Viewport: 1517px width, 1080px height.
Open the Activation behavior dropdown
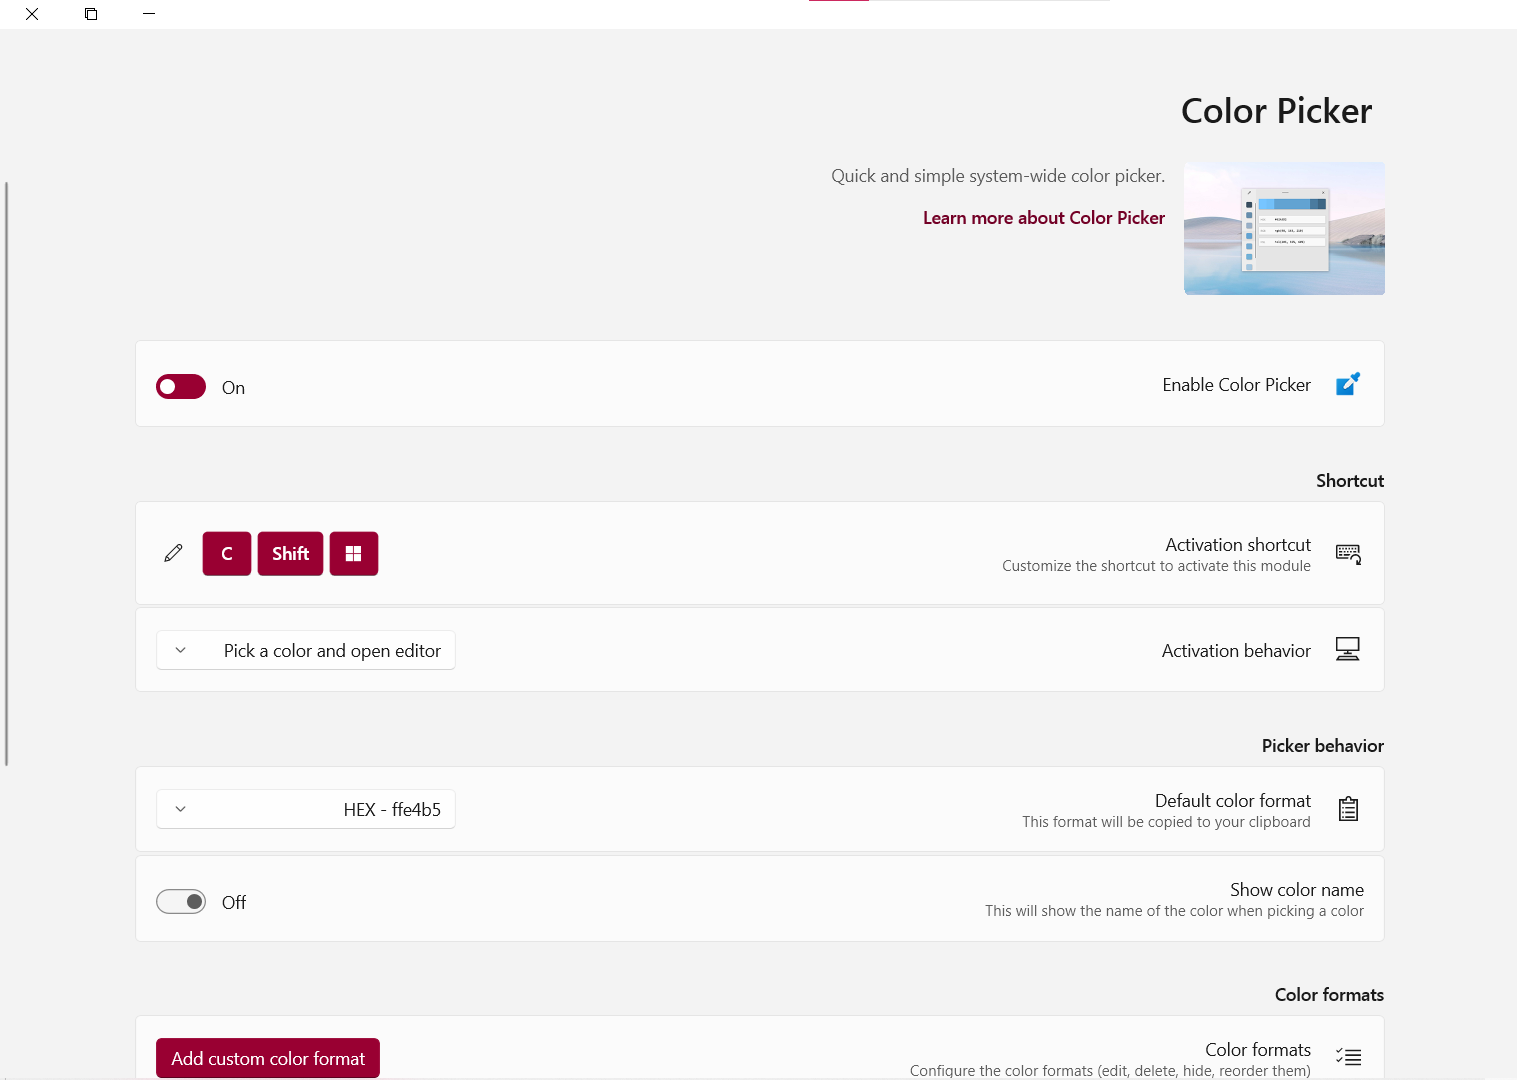pos(306,650)
